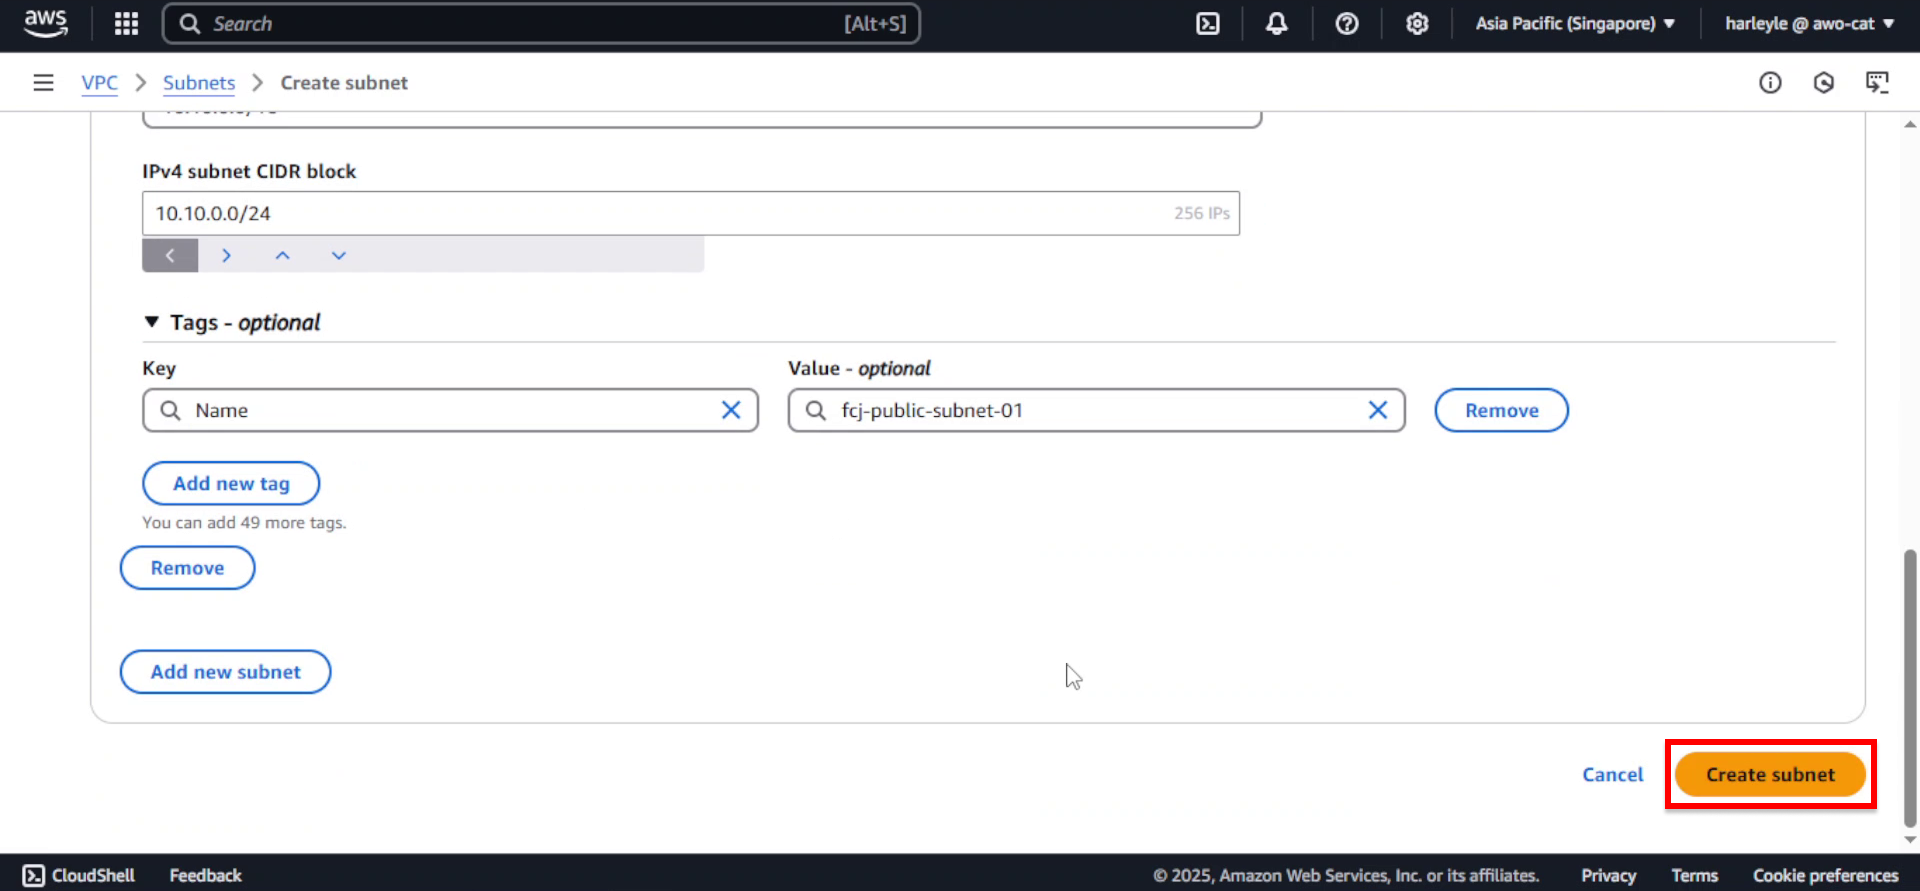Image resolution: width=1920 pixels, height=891 pixels.
Task: Click "You can add 49 more tags." text
Action: (244, 523)
